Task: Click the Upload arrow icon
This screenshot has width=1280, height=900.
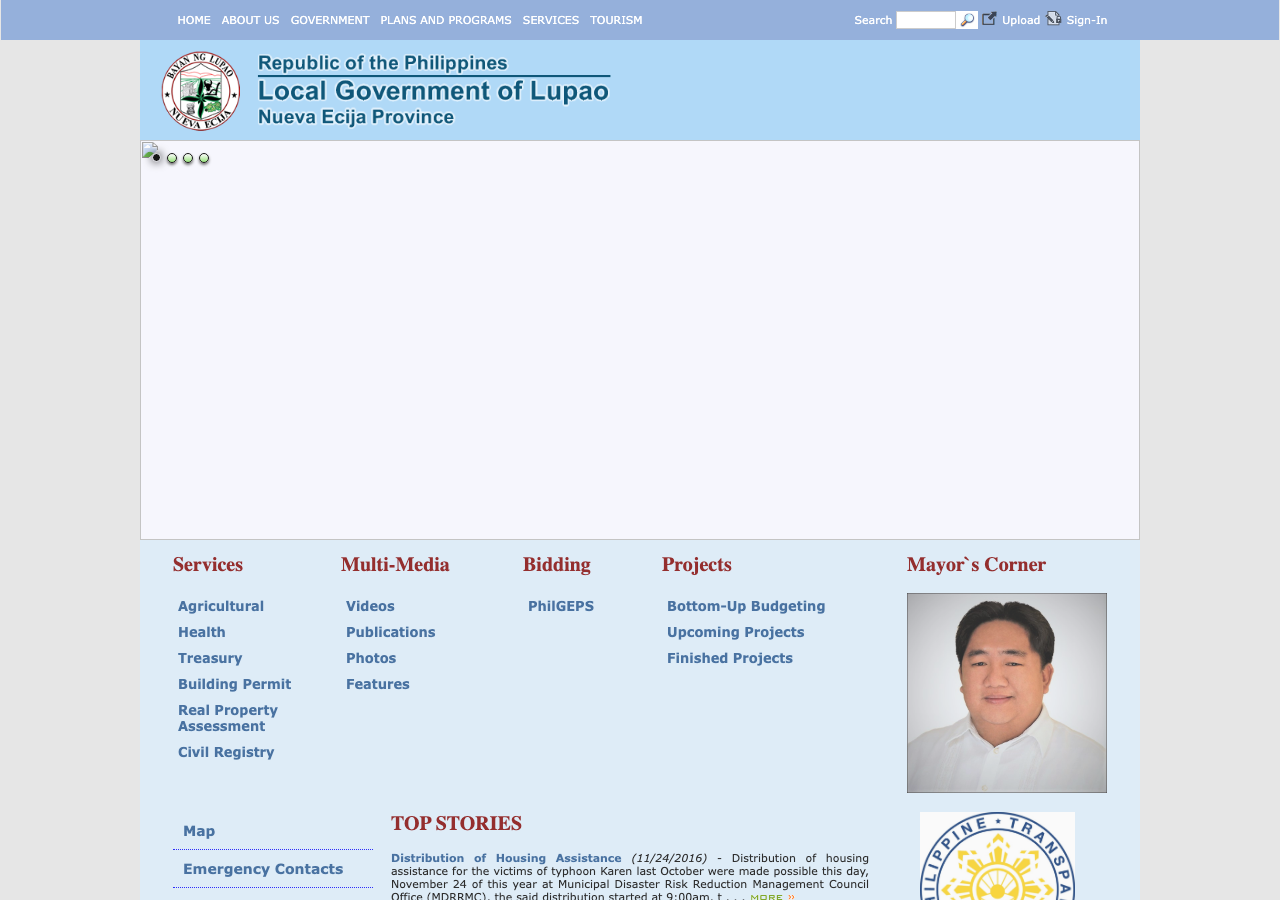Action: click(989, 18)
